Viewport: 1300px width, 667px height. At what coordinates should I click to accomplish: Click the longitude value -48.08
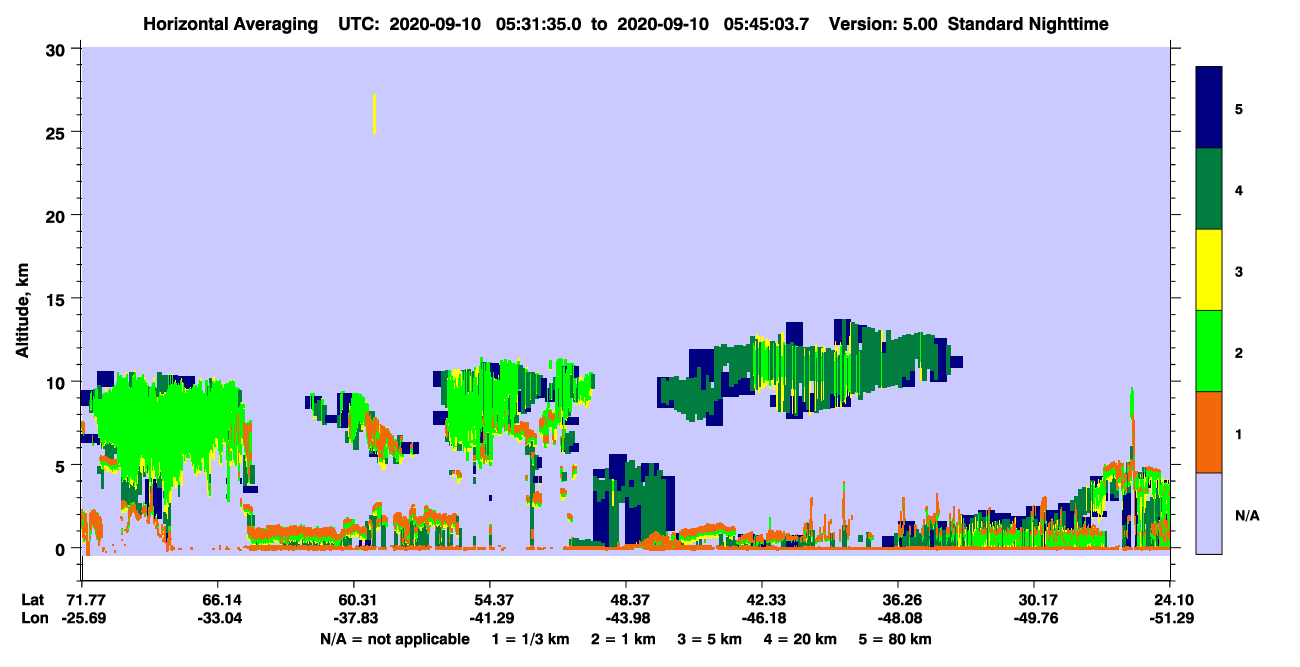click(x=898, y=618)
